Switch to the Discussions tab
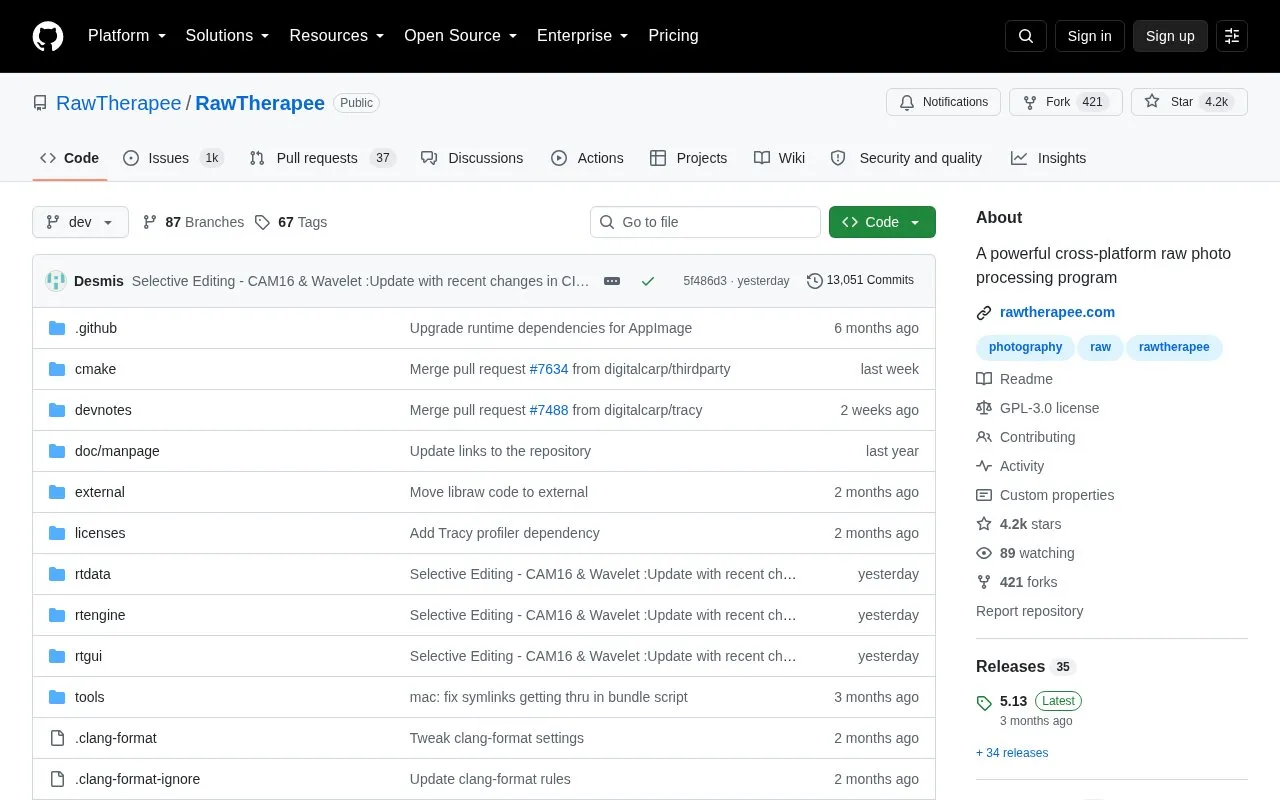This screenshot has width=1280, height=800. tap(472, 158)
